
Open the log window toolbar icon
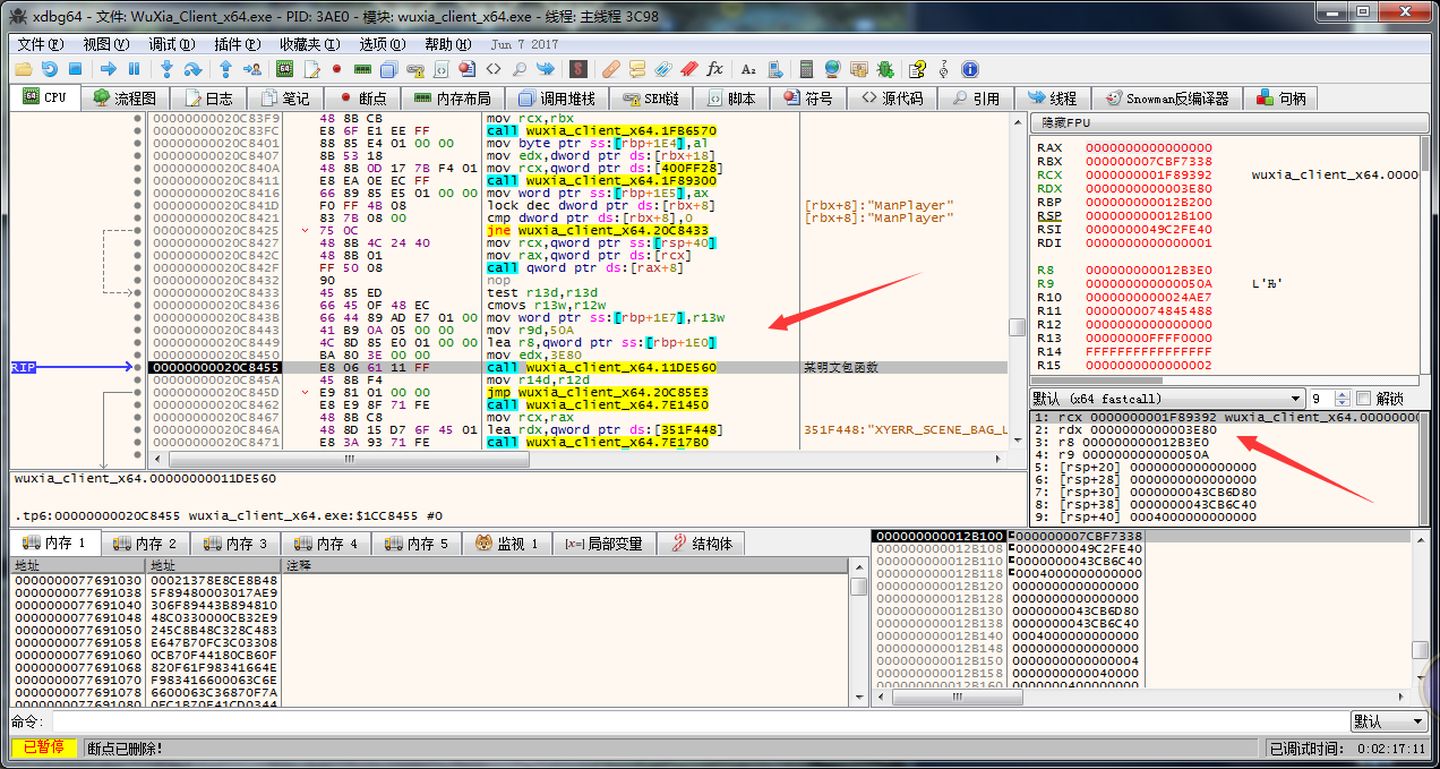[x=311, y=69]
